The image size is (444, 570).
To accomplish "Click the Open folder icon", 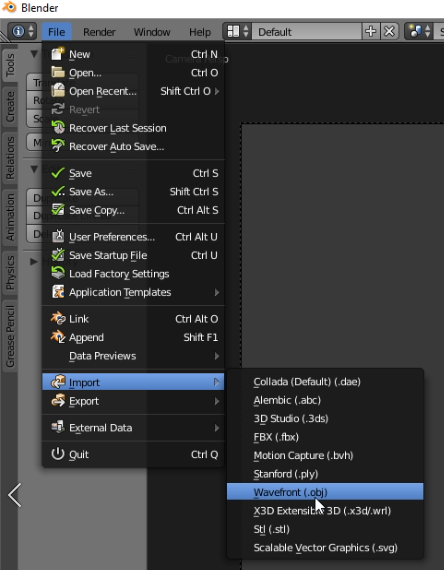I will pos(57,72).
